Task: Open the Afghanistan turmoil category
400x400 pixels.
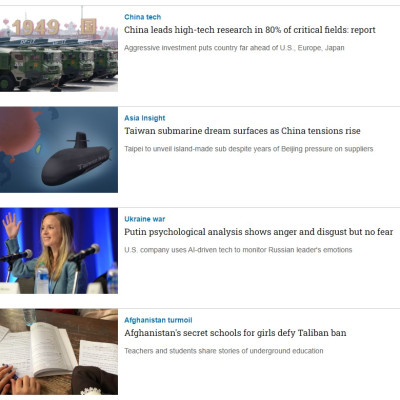Action: [x=158, y=320]
